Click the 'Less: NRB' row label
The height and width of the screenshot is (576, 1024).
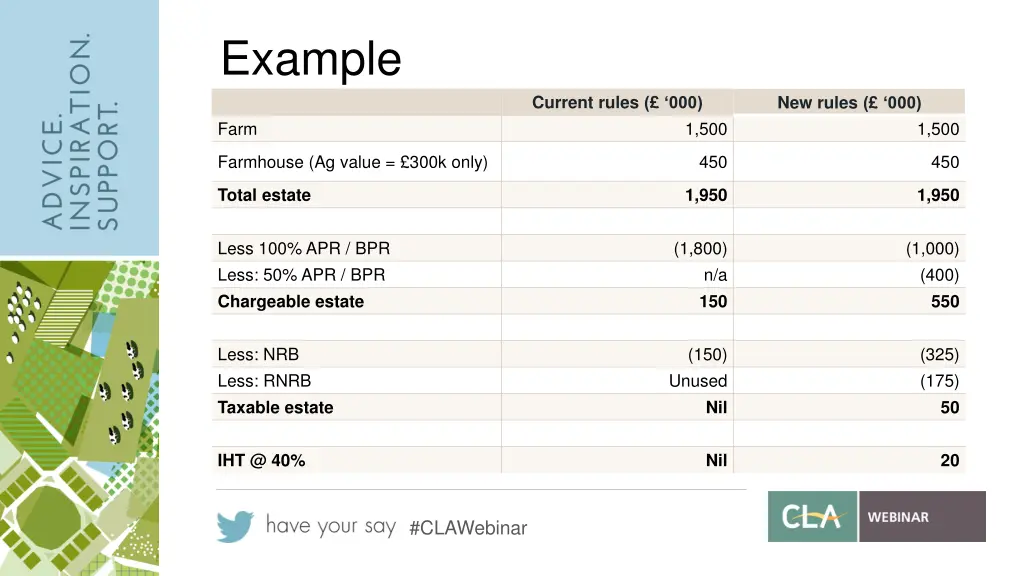click(x=258, y=355)
